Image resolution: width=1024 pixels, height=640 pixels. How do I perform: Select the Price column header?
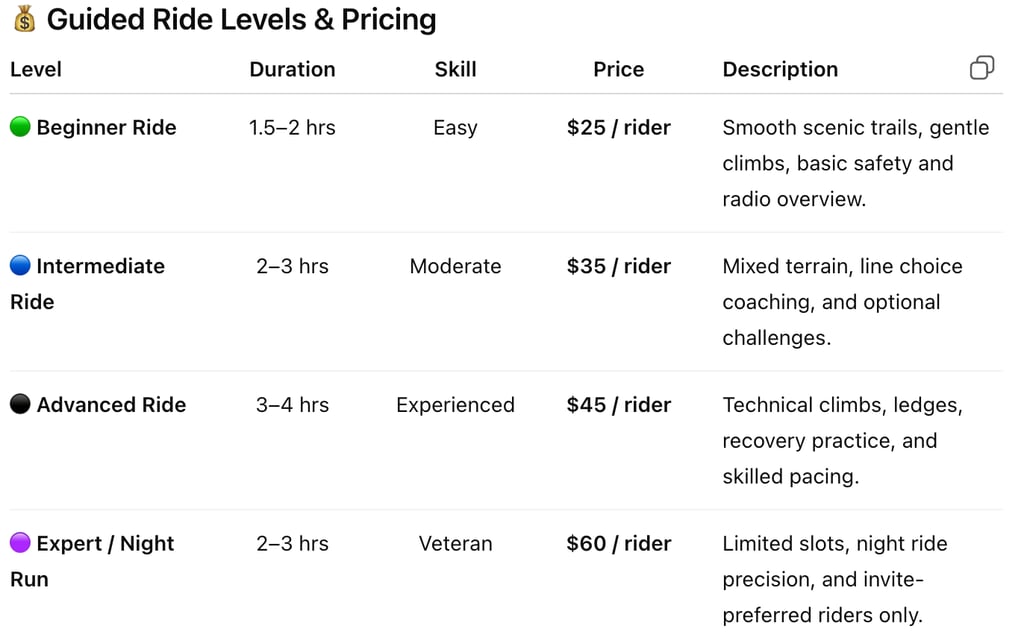[618, 69]
